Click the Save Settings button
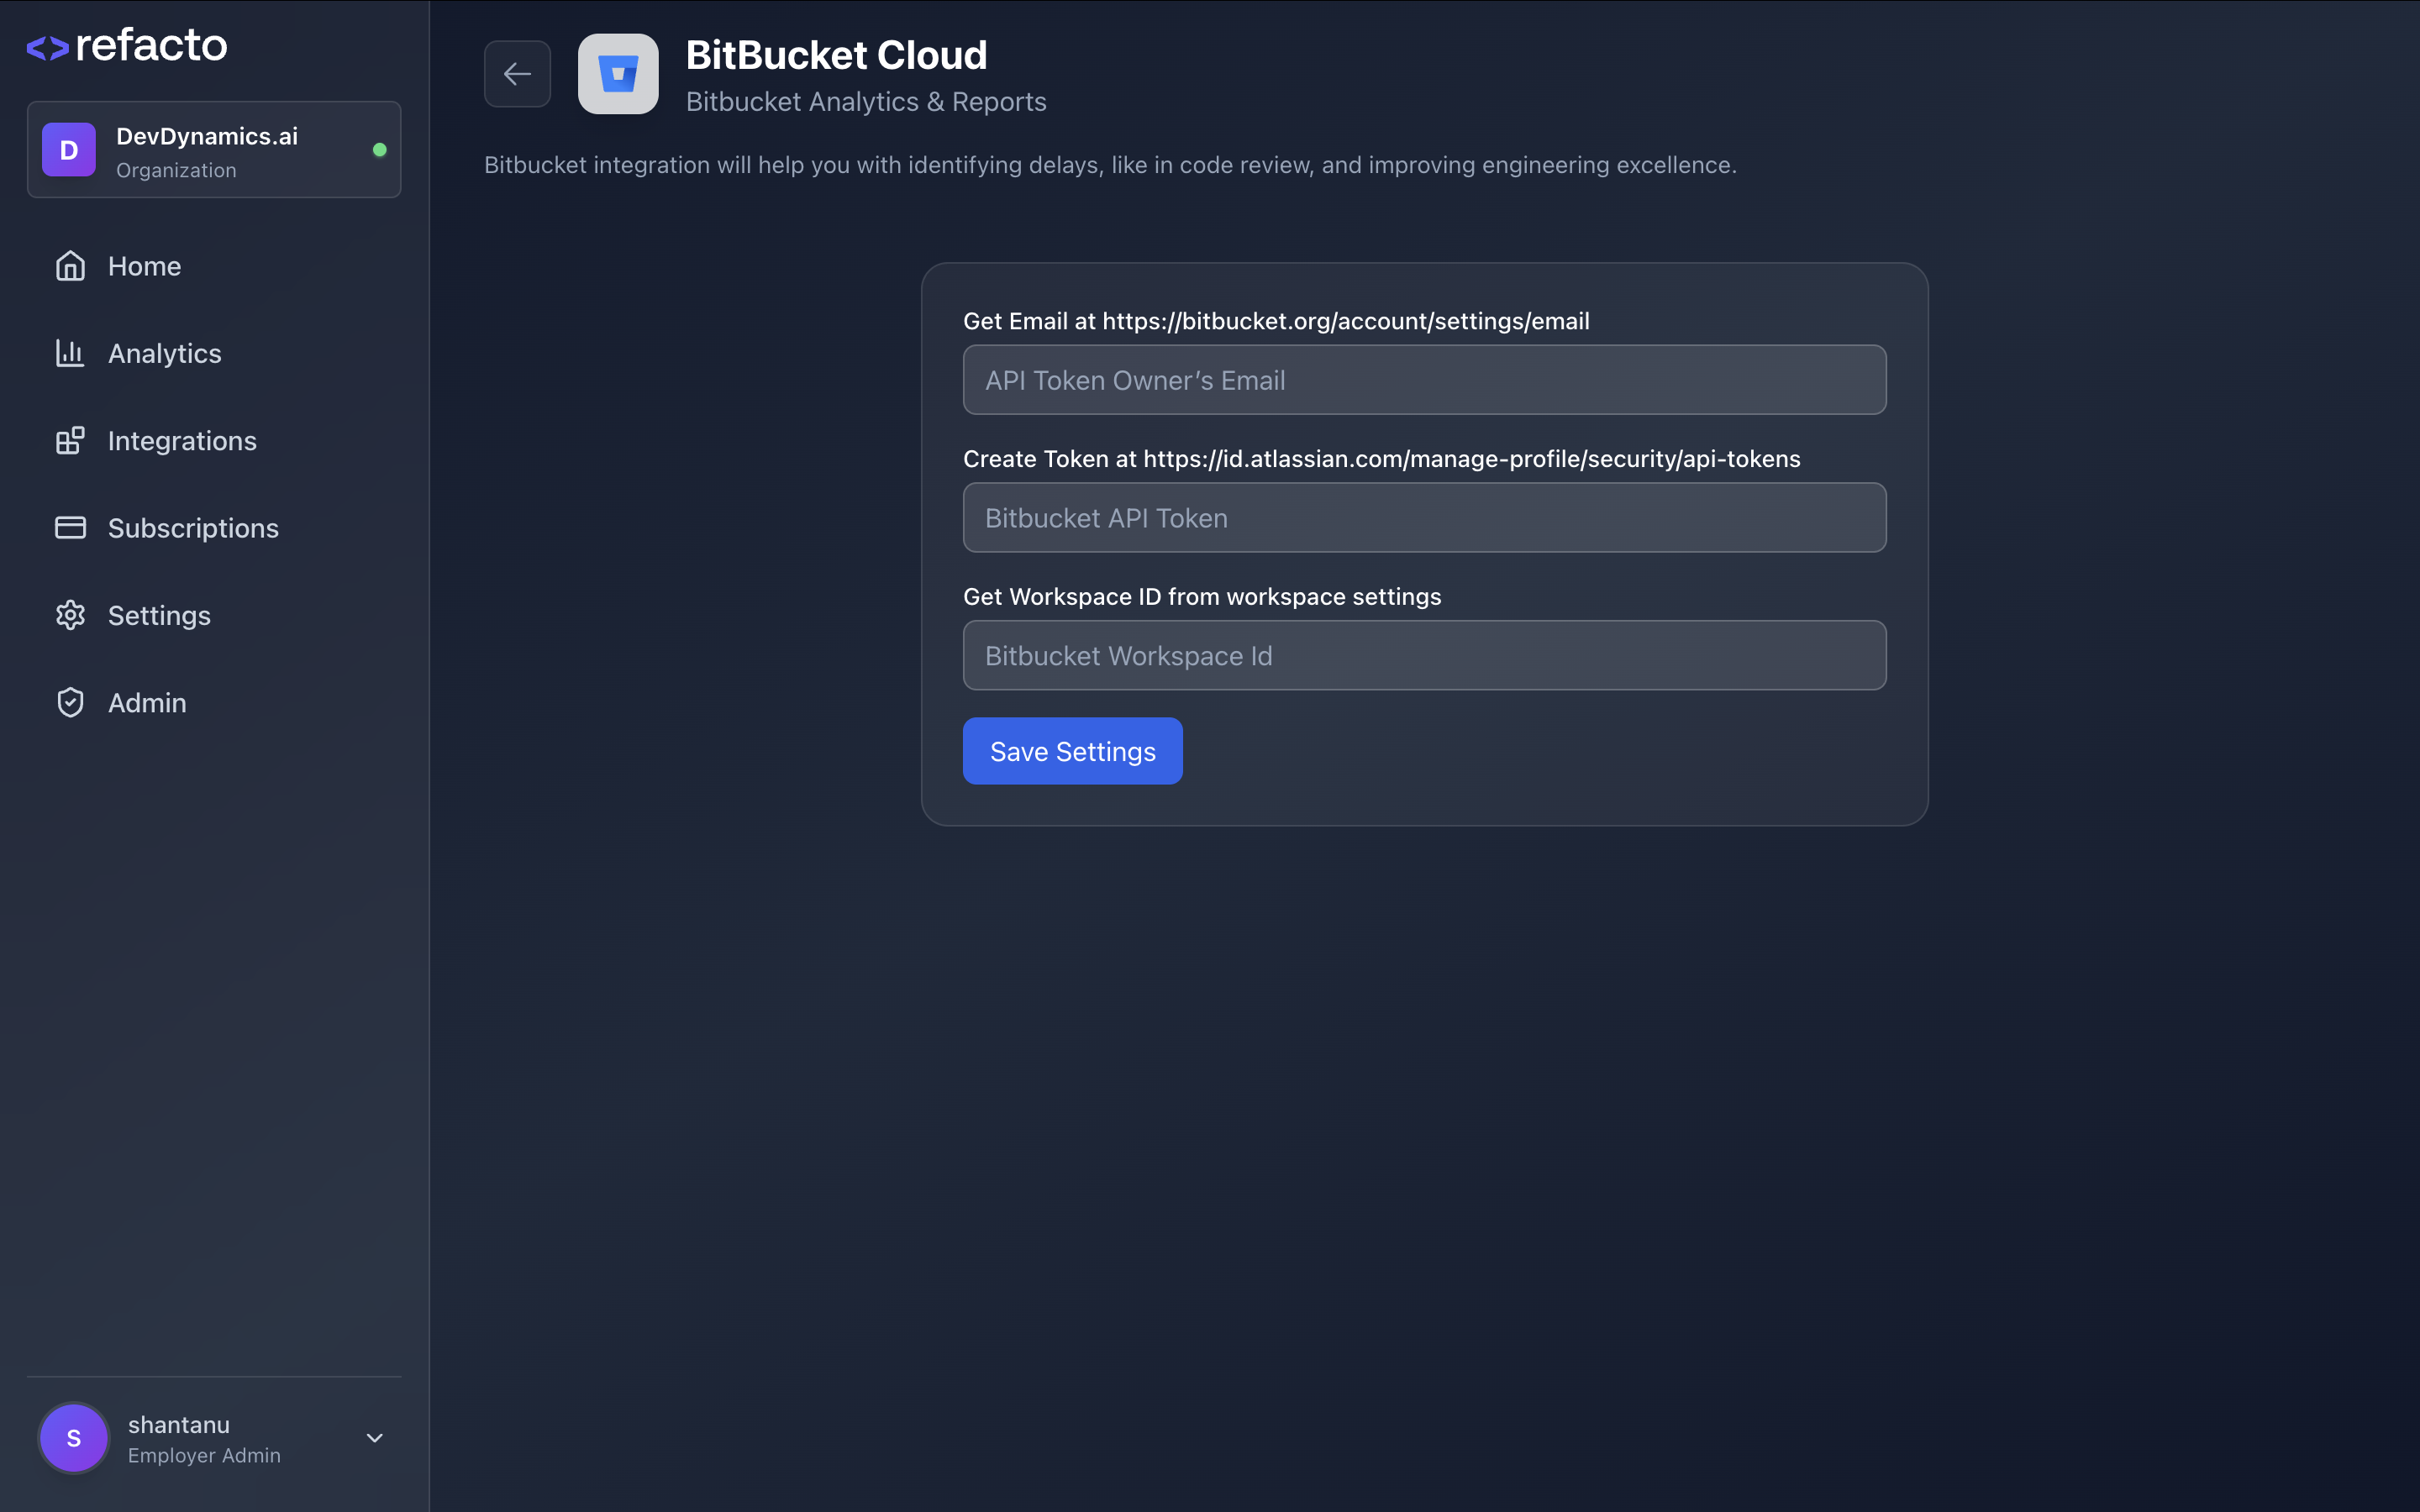Image resolution: width=2420 pixels, height=1512 pixels. click(x=1072, y=750)
